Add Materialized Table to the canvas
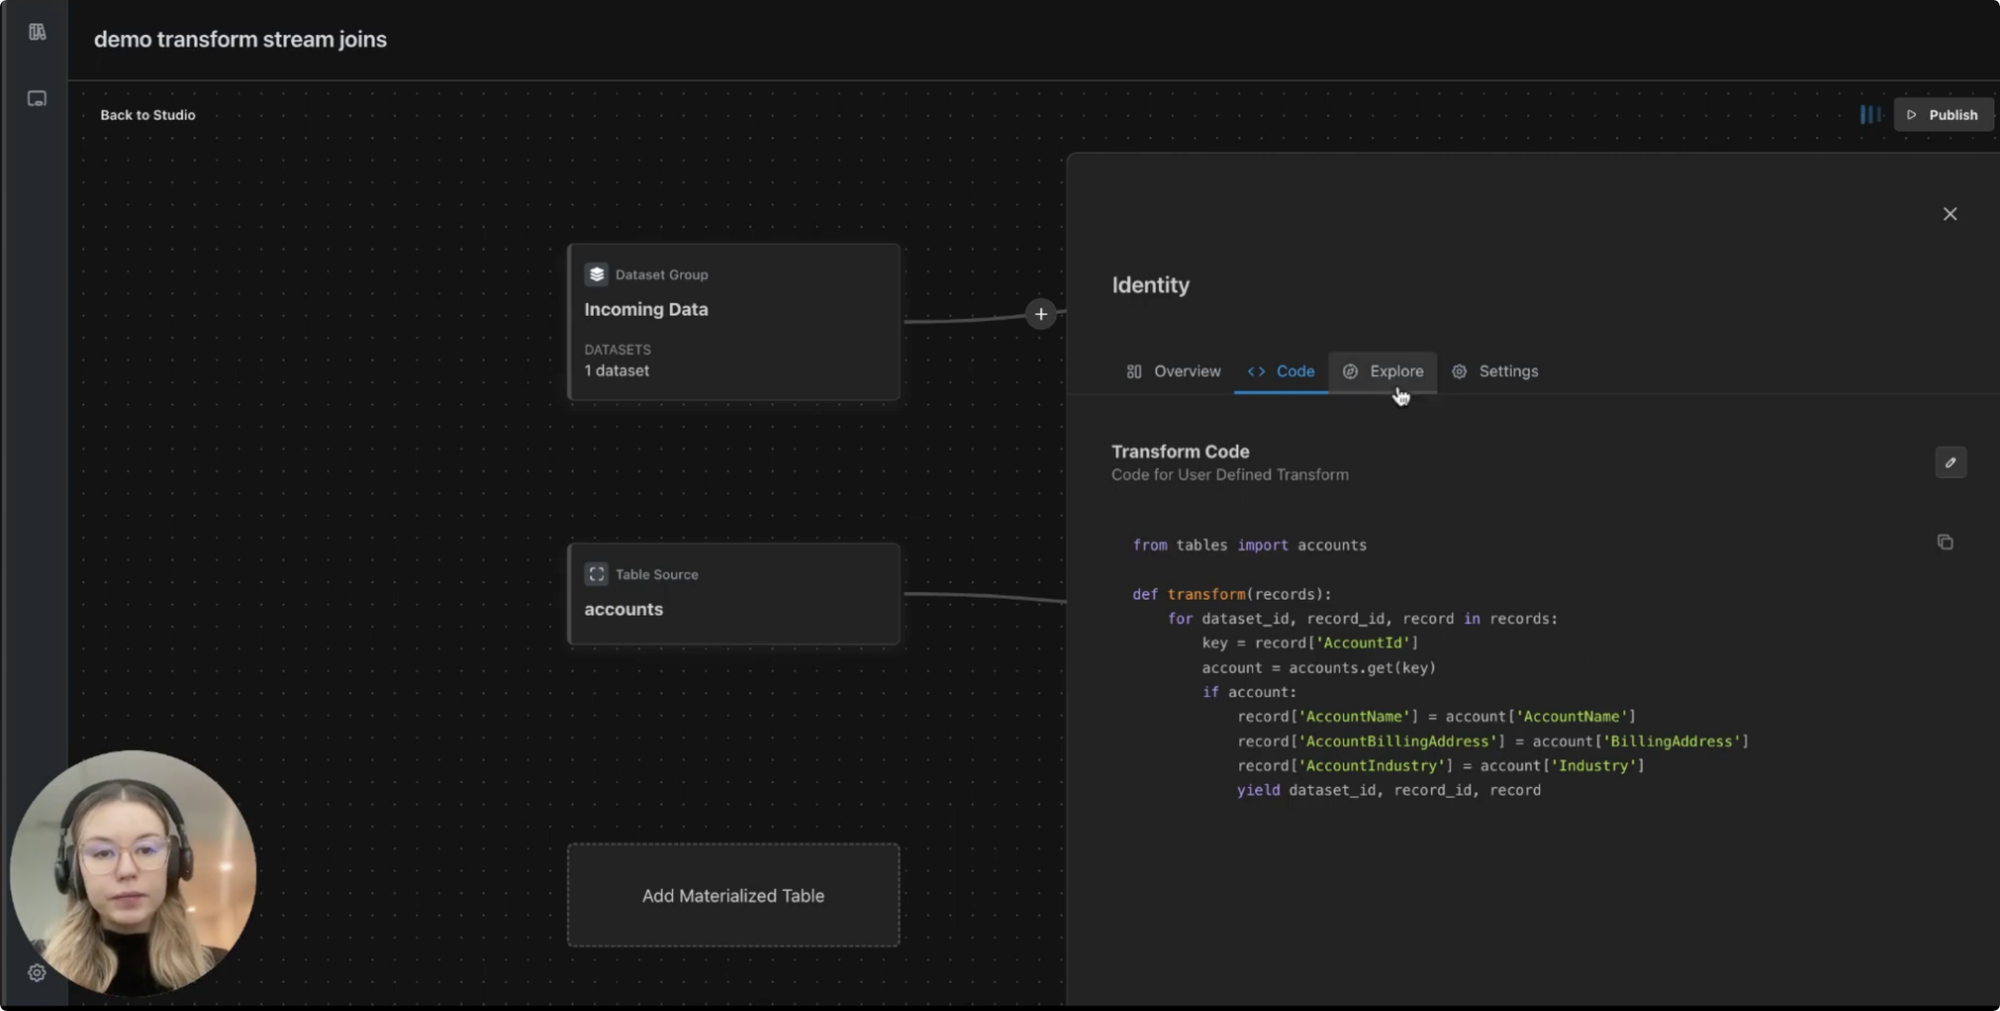 (732, 895)
